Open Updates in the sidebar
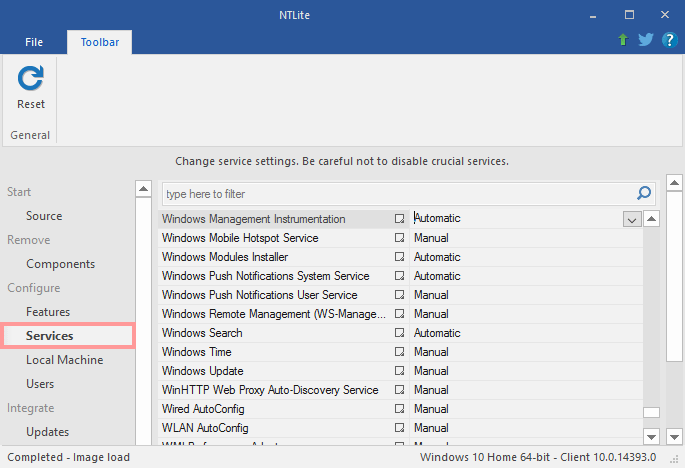Image resolution: width=685 pixels, height=468 pixels. point(48,432)
